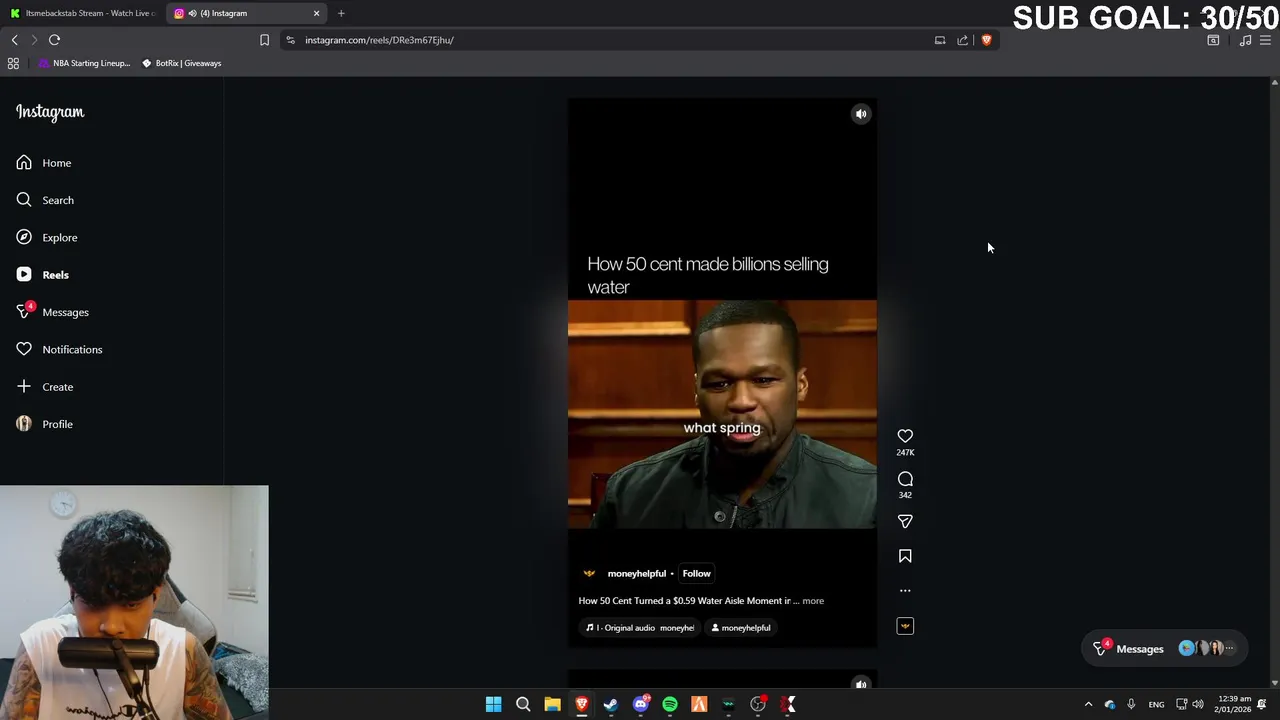Image resolution: width=1280 pixels, height=720 pixels.
Task: Like the 50 Cent reel with the heart icon
Action: click(x=905, y=436)
